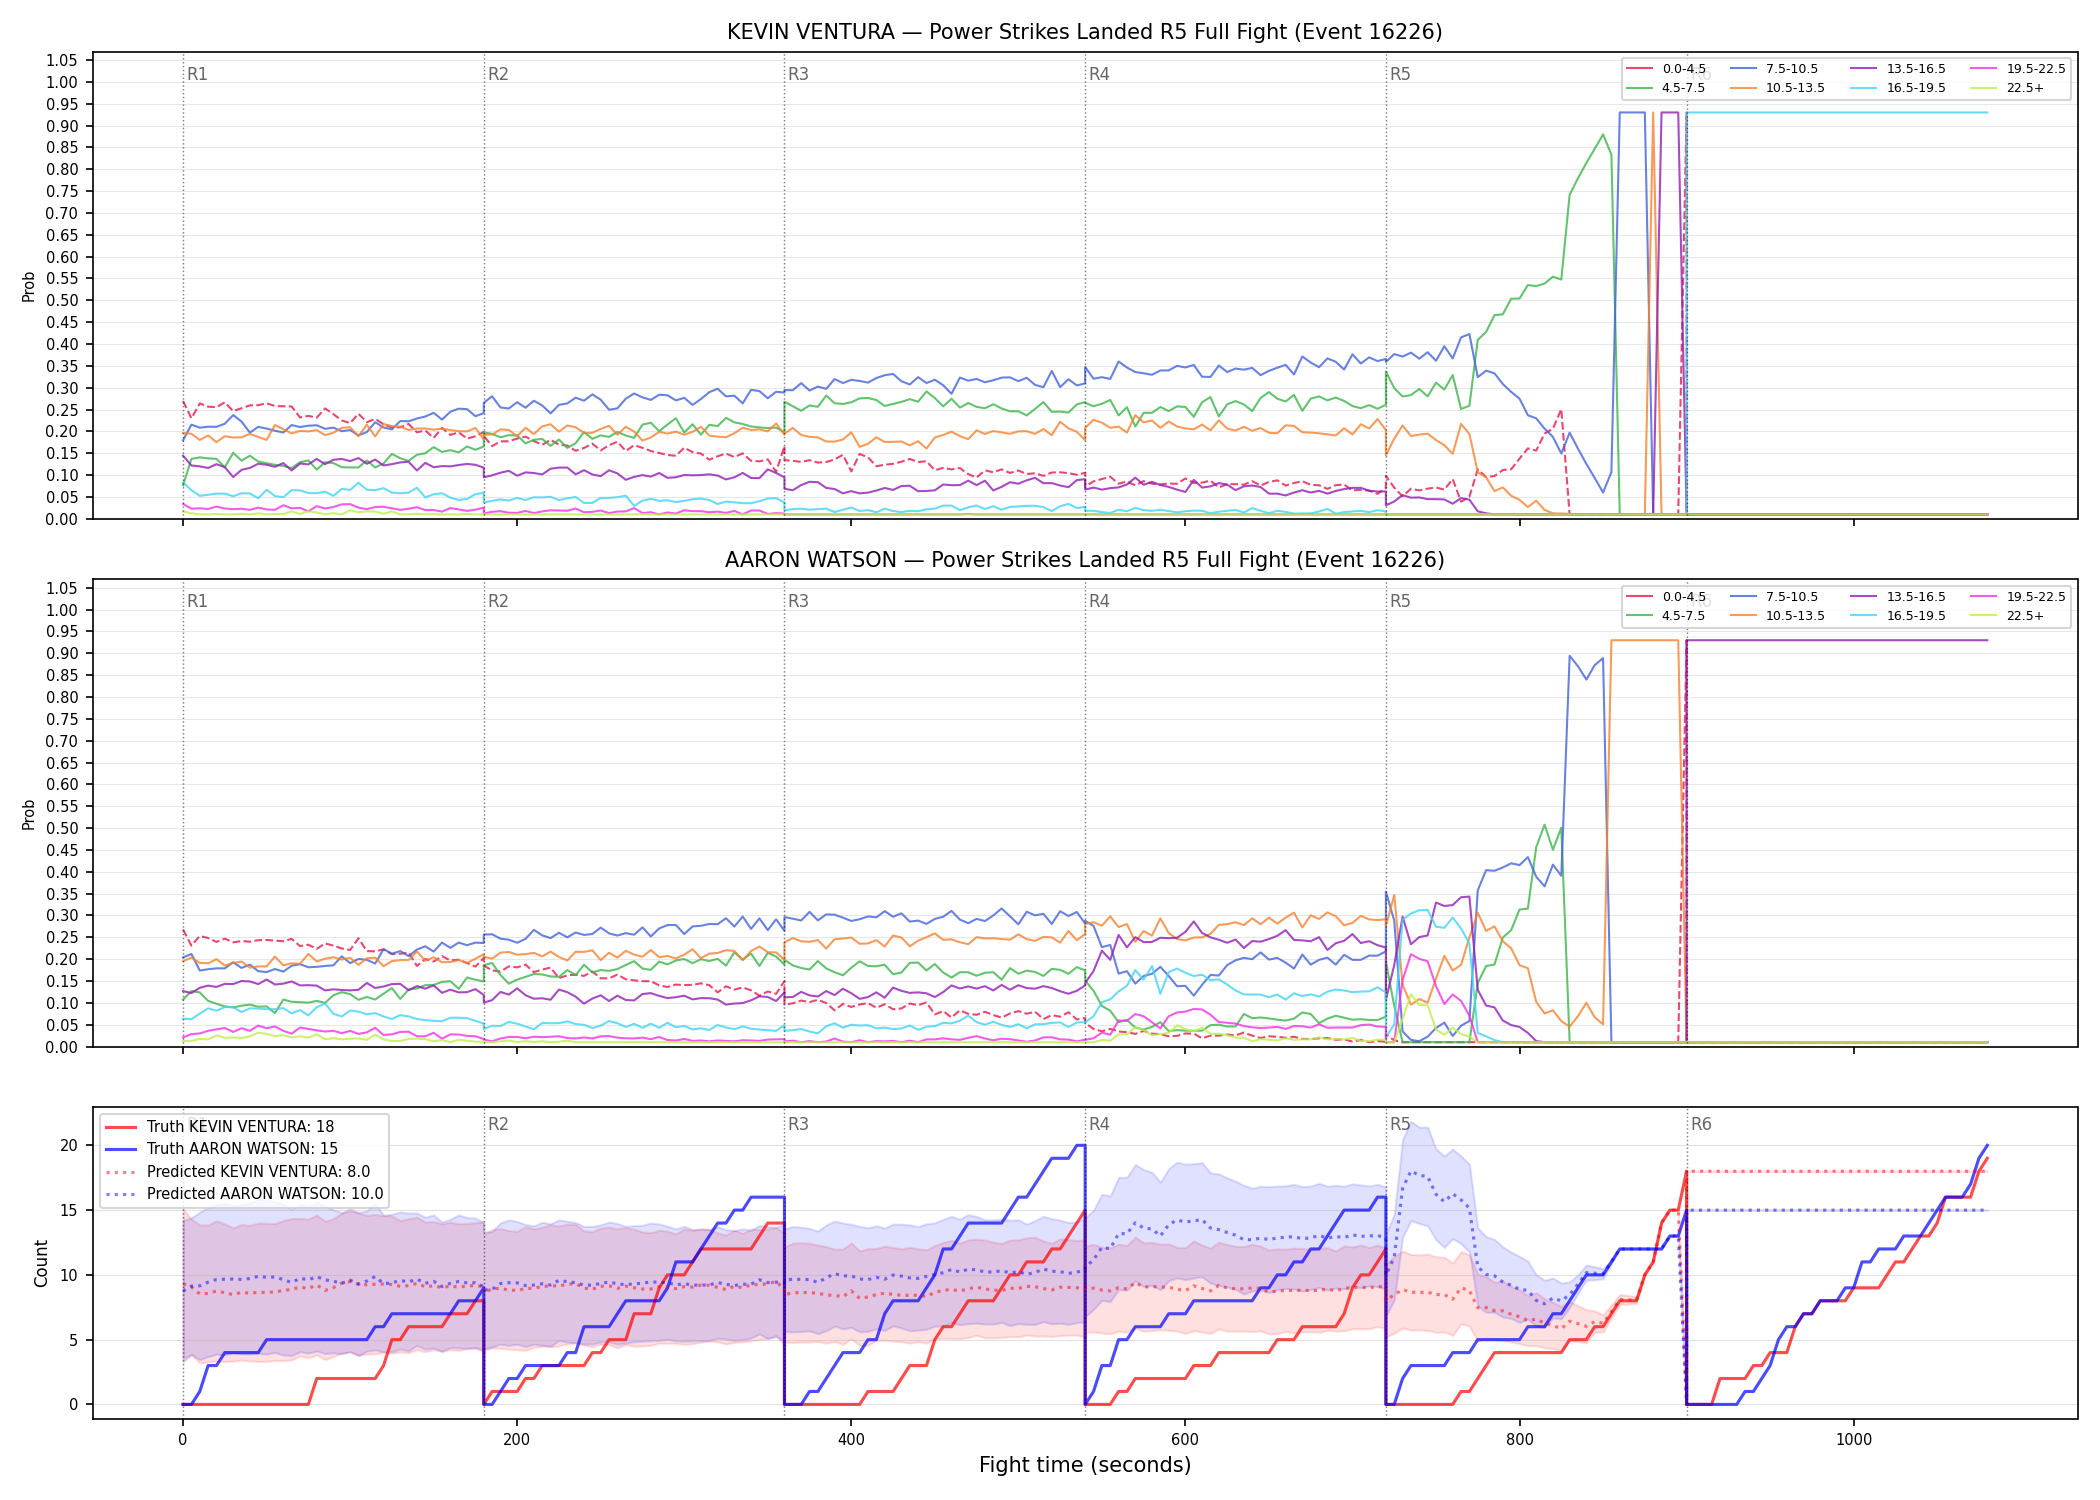Image resolution: width=2100 pixels, height=1500 pixels.
Task: Select the 16.5-19.5 legend entry in Watson chart
Action: (x=1898, y=616)
